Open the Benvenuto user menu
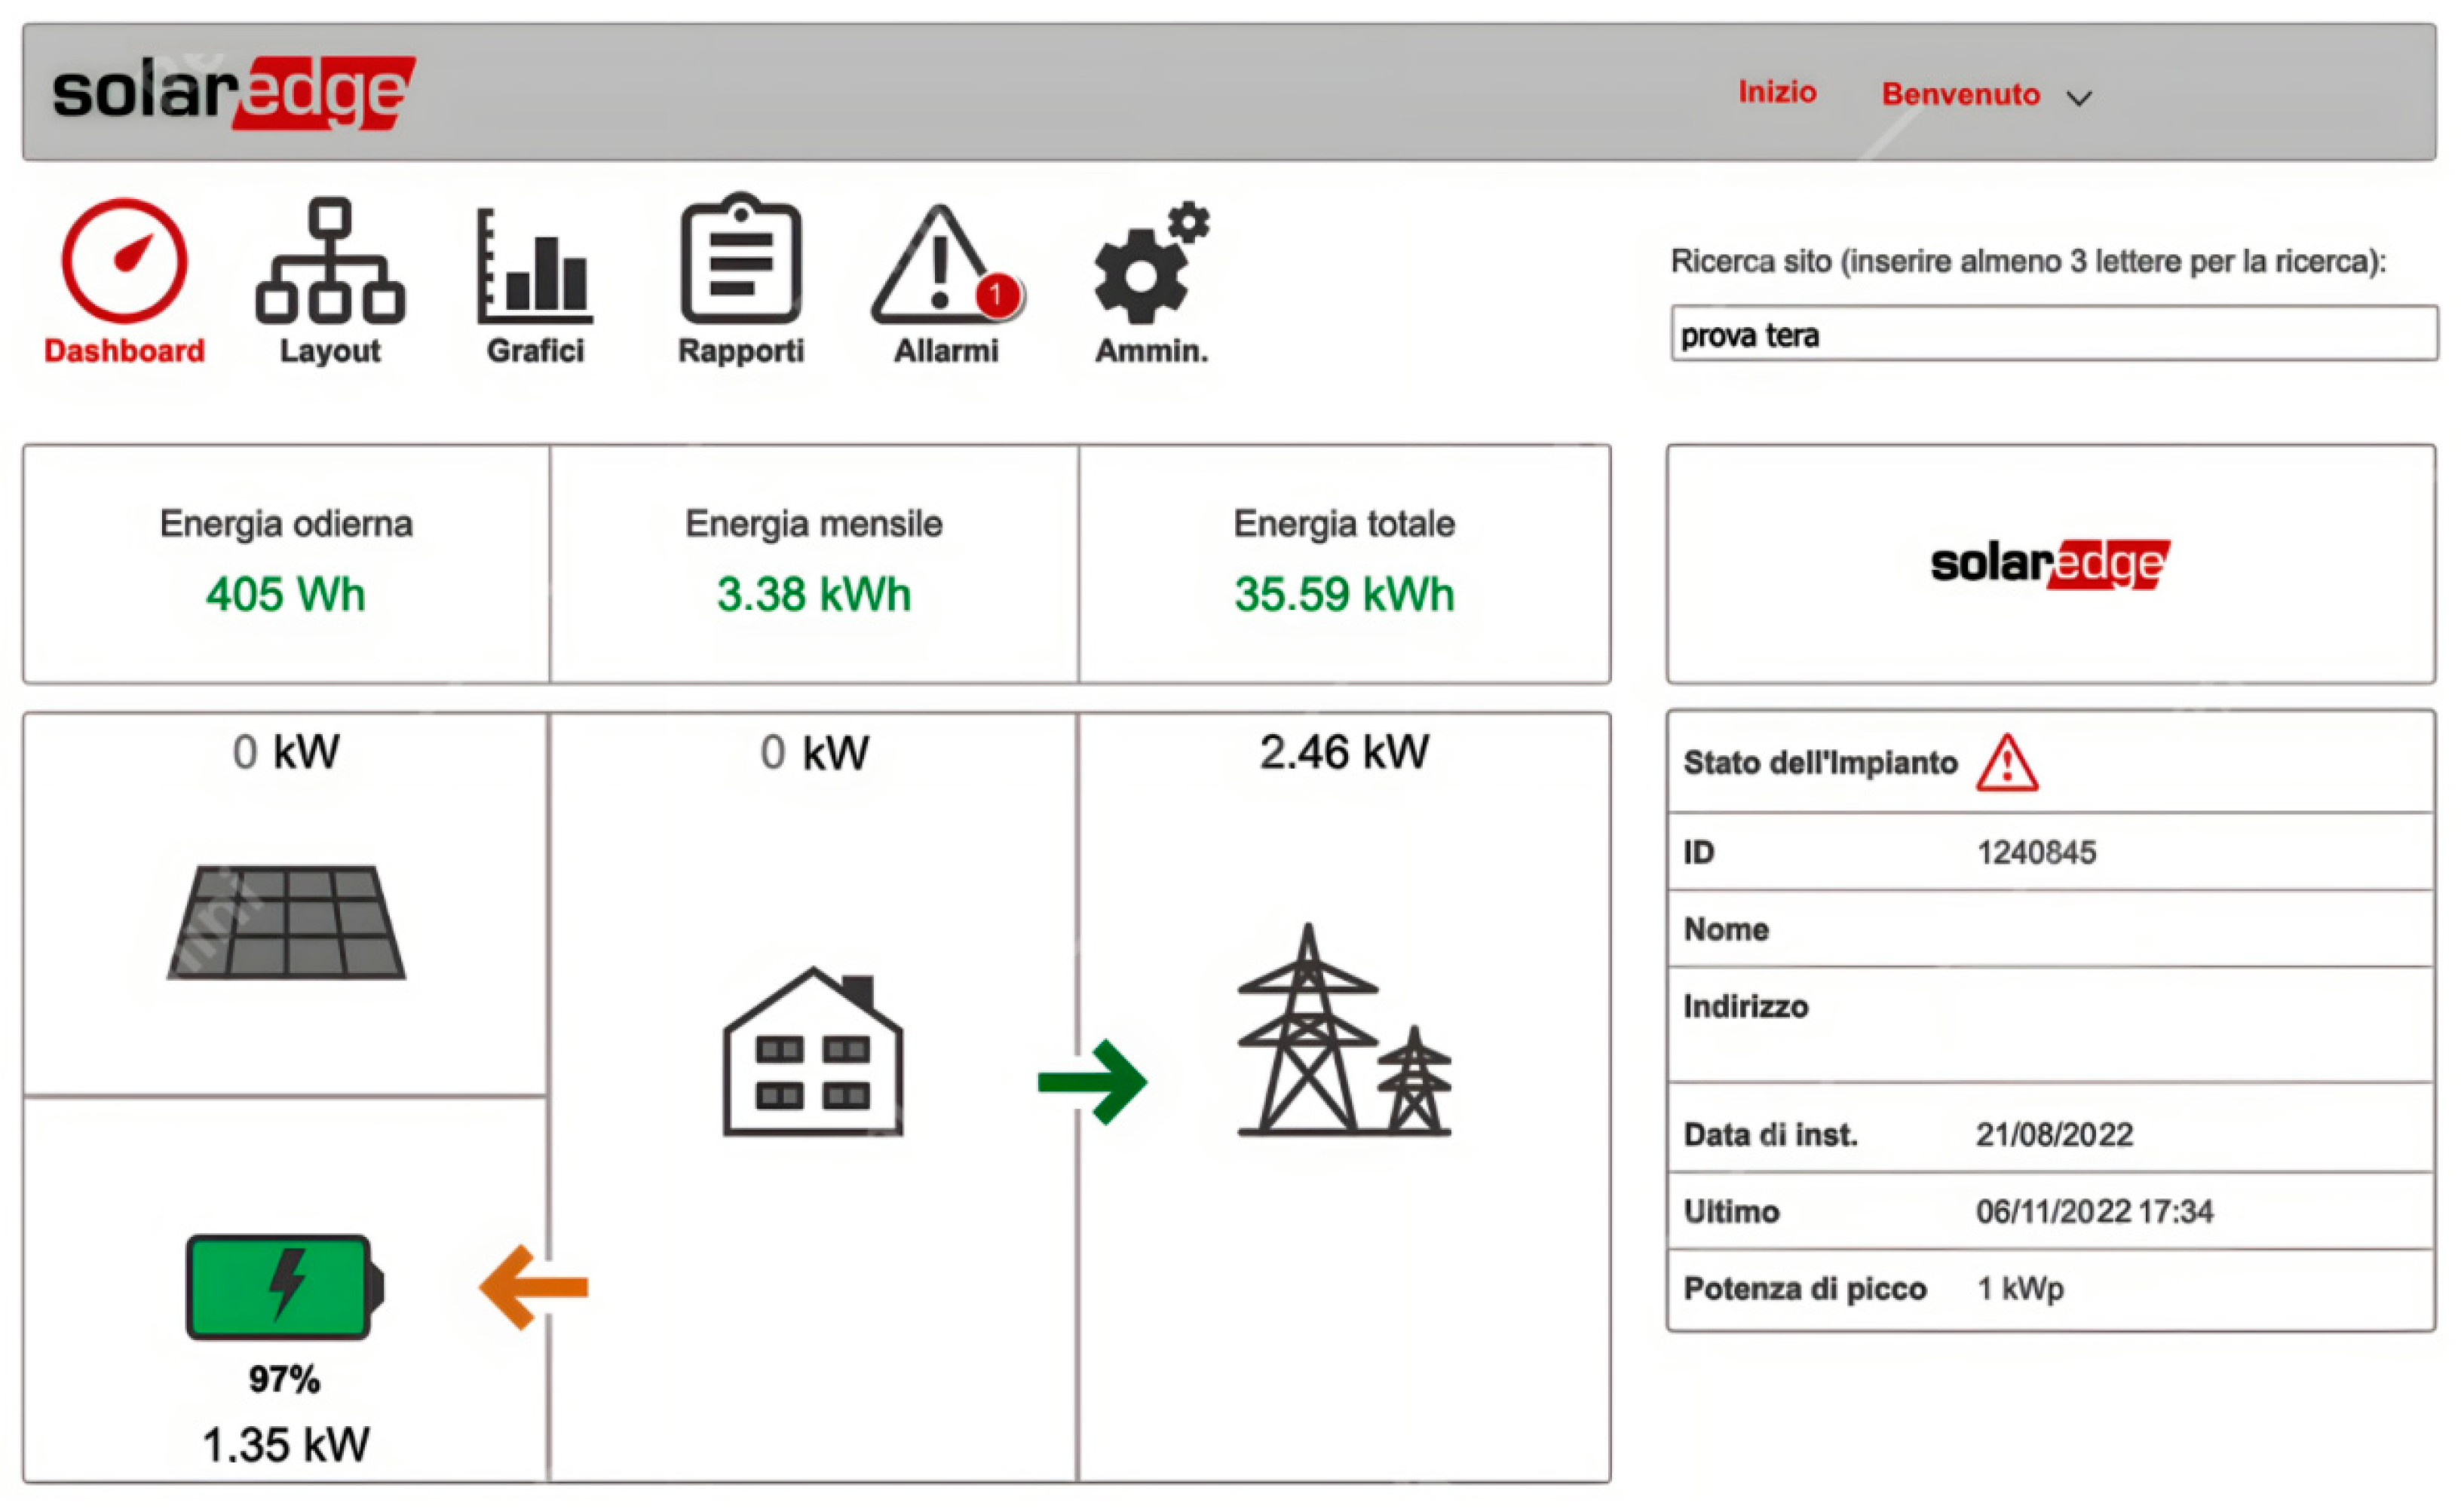 click(1960, 94)
